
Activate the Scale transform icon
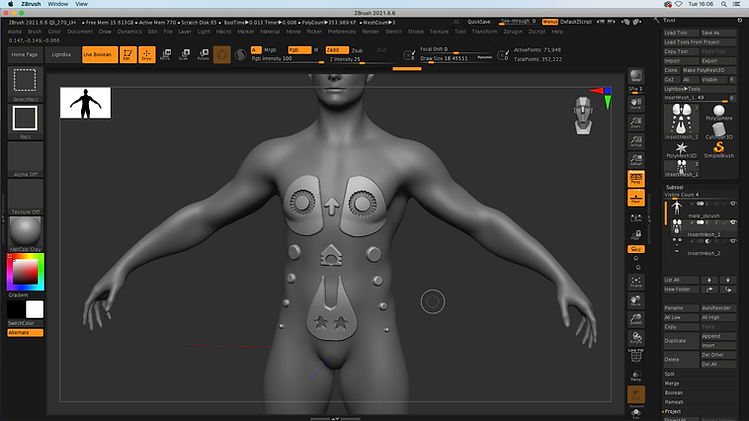pyautogui.click(x=184, y=54)
